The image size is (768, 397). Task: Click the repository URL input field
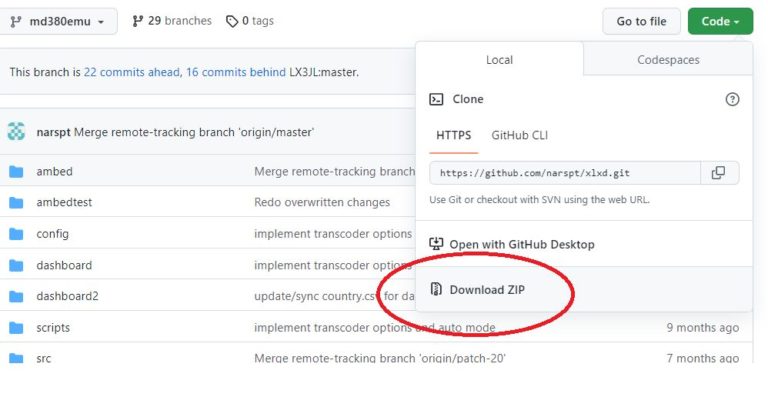[x=565, y=173]
